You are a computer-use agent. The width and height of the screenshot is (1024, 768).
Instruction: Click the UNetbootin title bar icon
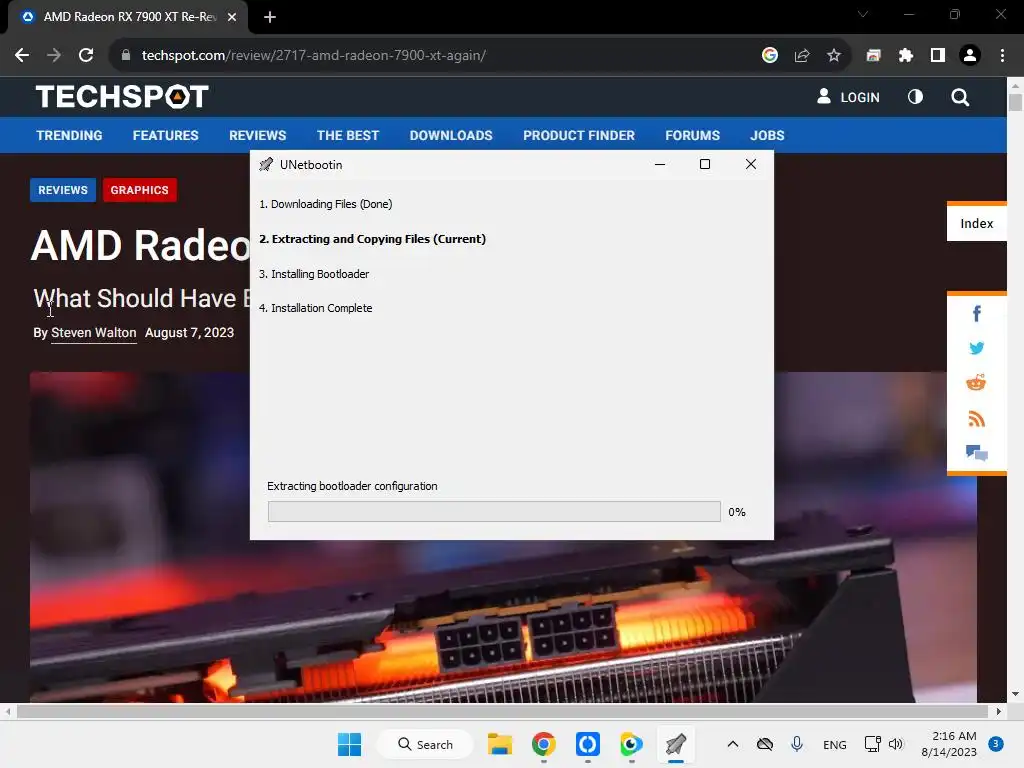click(266, 165)
